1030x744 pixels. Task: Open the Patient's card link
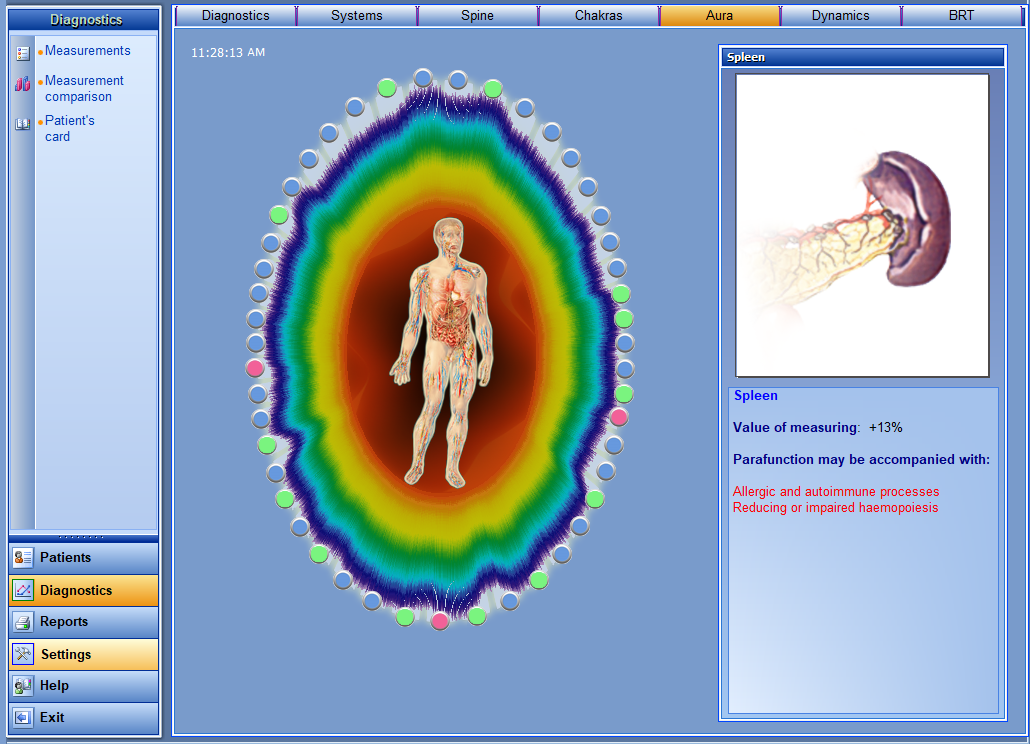coord(70,129)
